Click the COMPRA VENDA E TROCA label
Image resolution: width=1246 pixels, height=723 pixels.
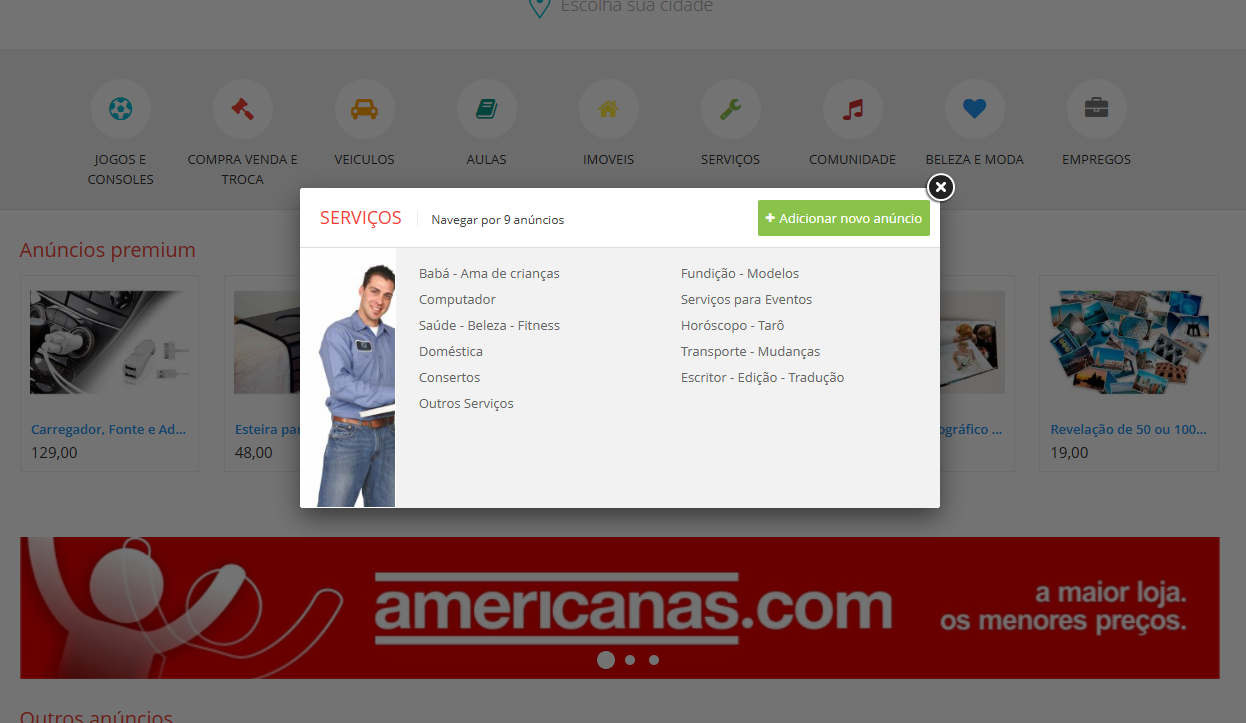point(243,169)
